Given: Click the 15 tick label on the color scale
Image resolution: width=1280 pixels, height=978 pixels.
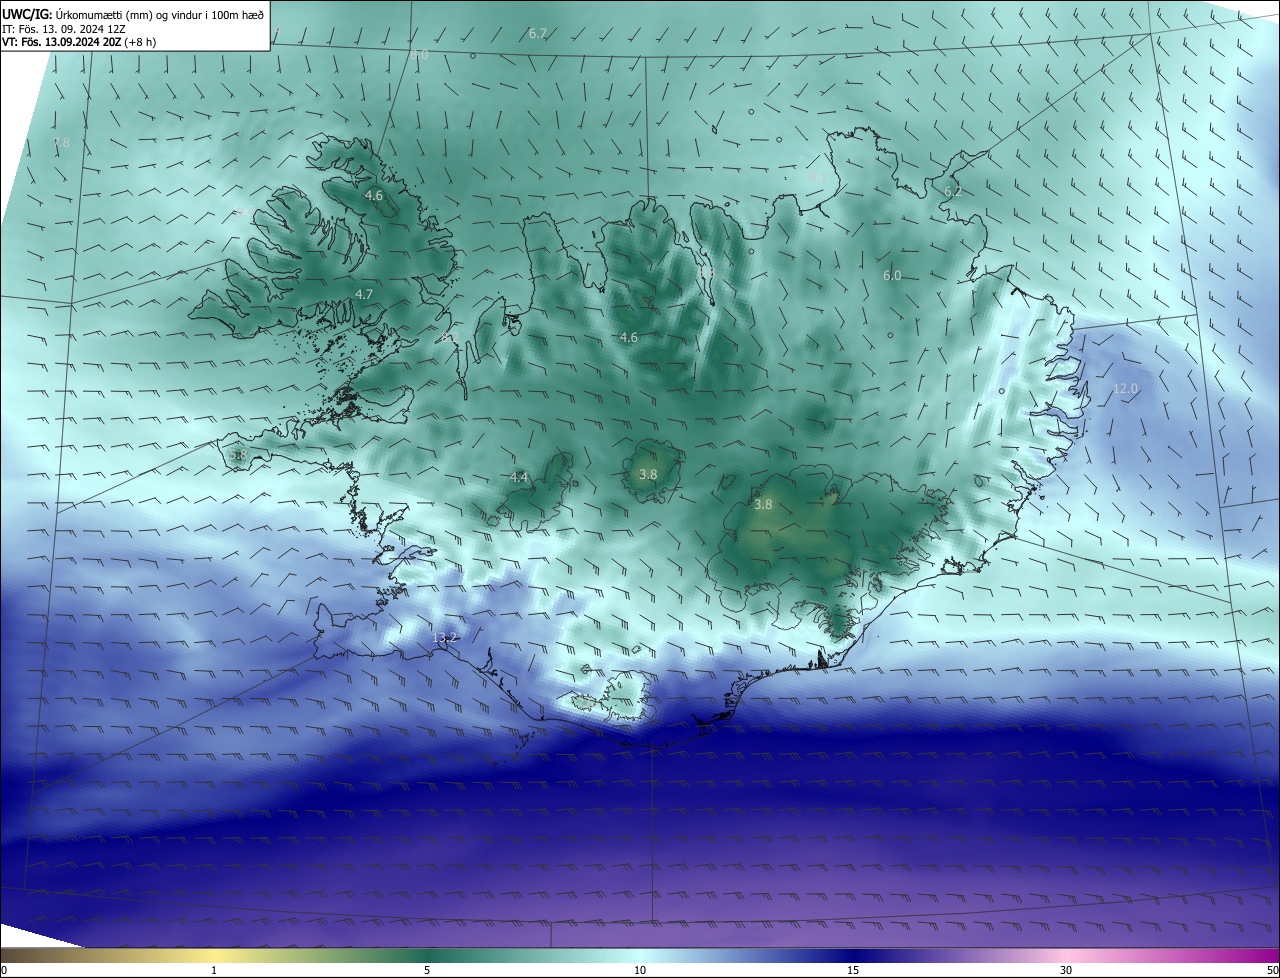Looking at the screenshot, I should click(853, 970).
